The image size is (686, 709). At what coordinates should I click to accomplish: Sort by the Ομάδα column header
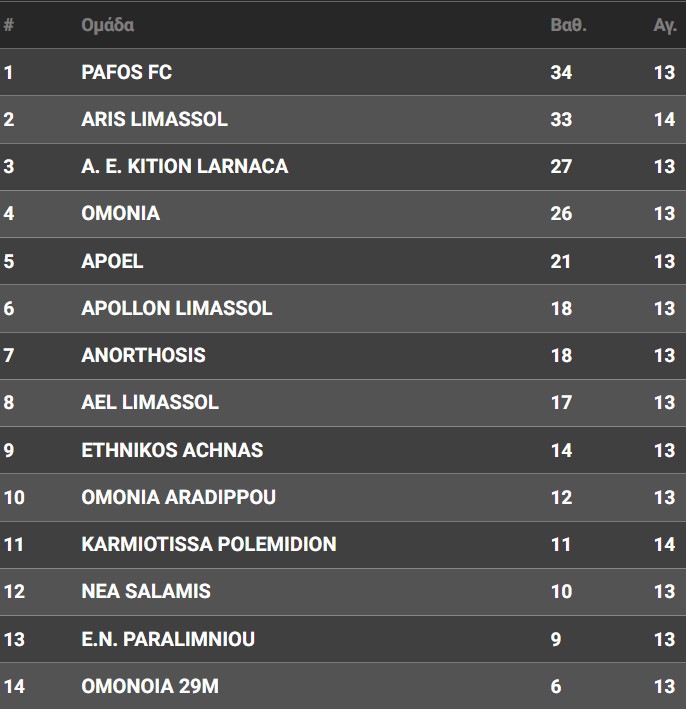point(107,25)
